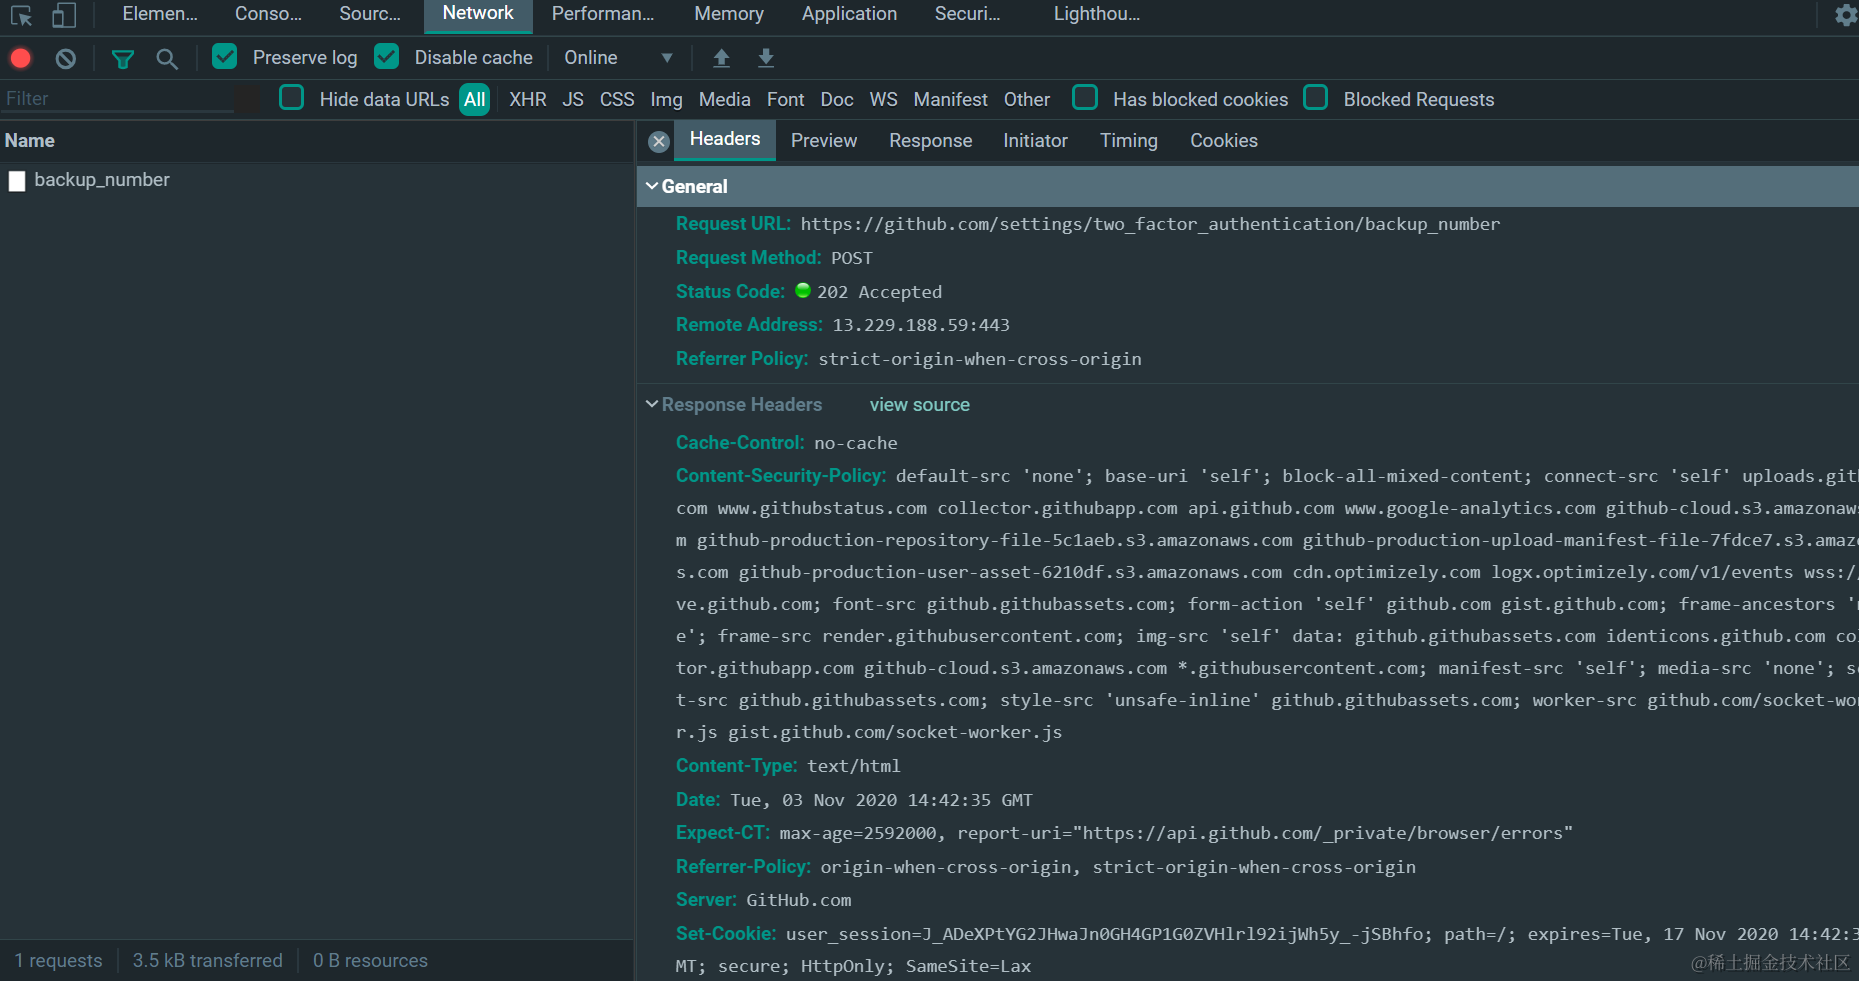Open the Cookies detail tab
Image resolution: width=1859 pixels, height=981 pixels.
(x=1224, y=141)
